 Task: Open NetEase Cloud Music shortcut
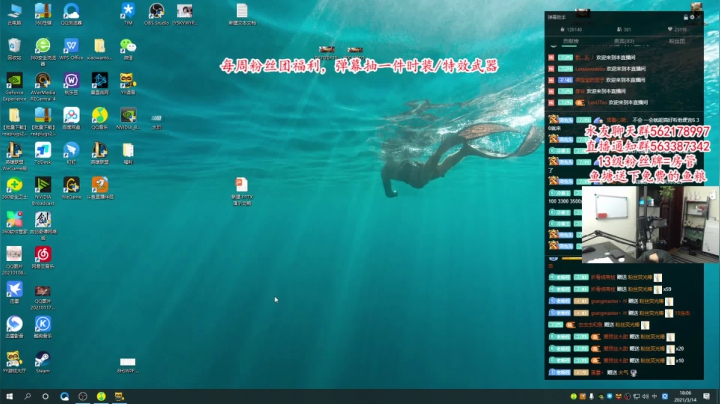point(43,257)
